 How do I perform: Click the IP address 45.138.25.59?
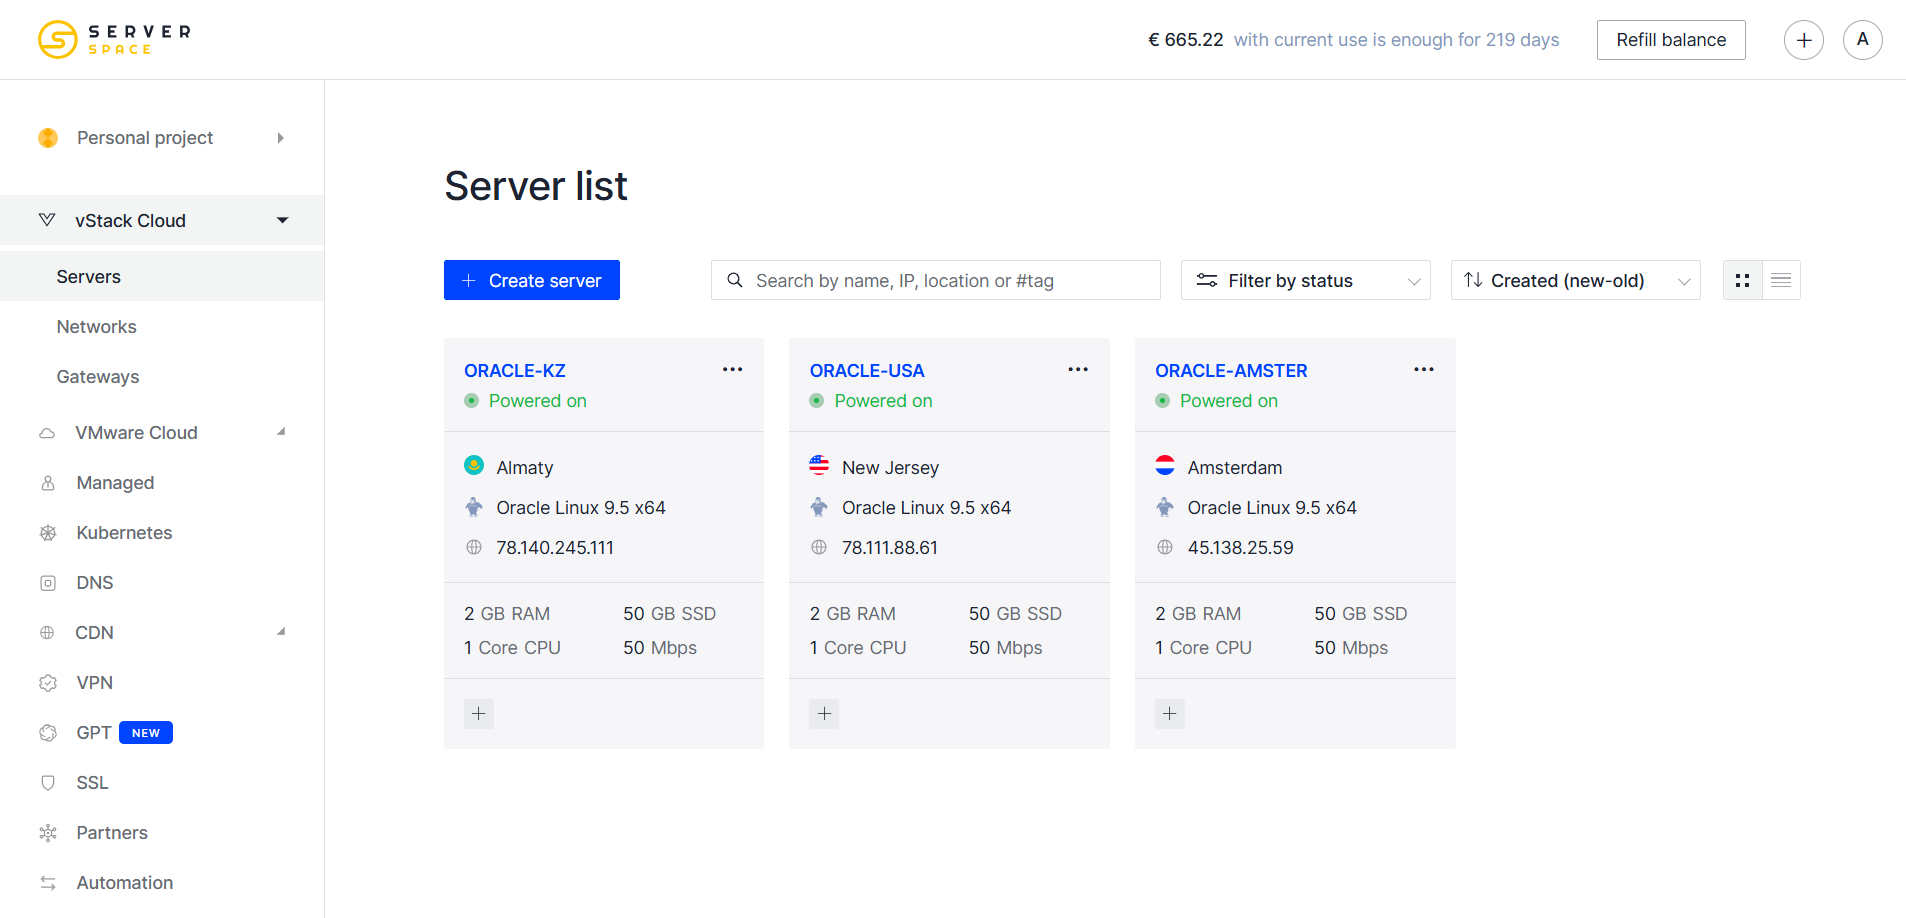1240,548
